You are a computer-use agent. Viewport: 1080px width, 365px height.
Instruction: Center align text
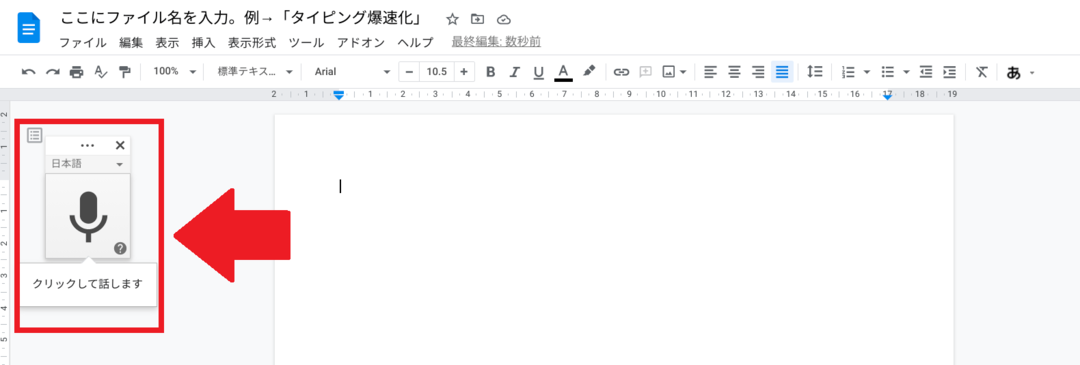(x=734, y=72)
